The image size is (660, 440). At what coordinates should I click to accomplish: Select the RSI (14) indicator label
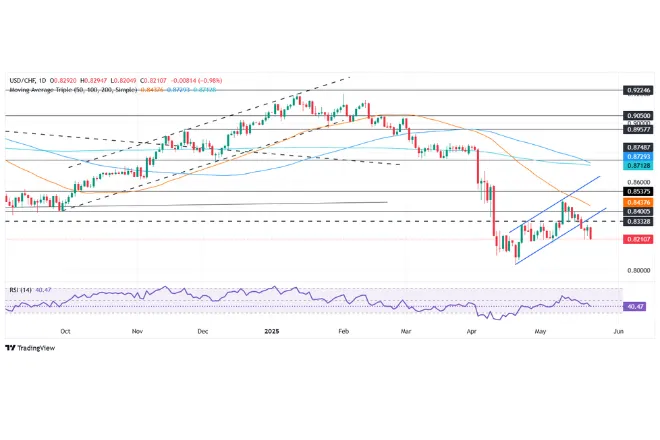click(21, 290)
